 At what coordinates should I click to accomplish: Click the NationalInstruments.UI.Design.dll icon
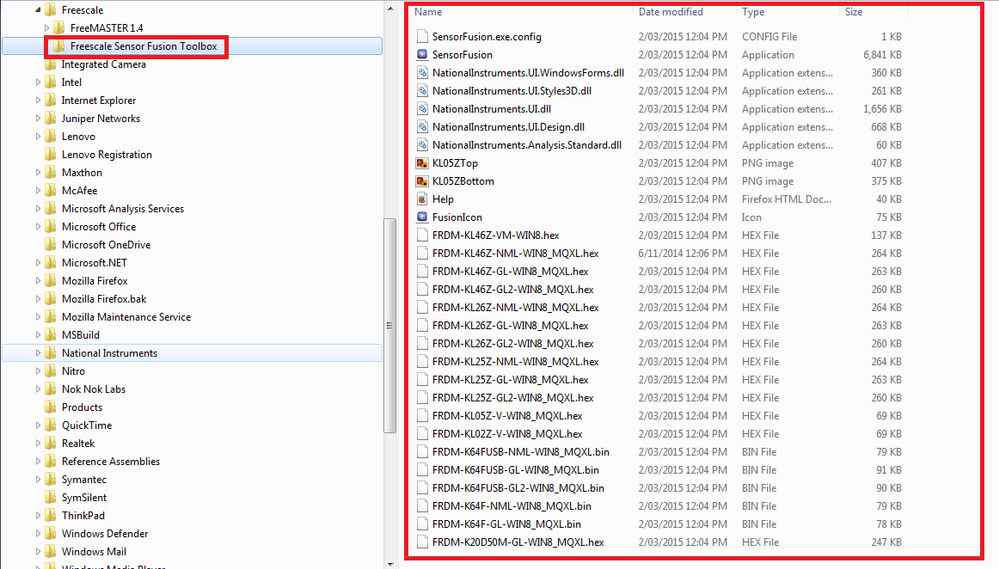click(x=422, y=127)
